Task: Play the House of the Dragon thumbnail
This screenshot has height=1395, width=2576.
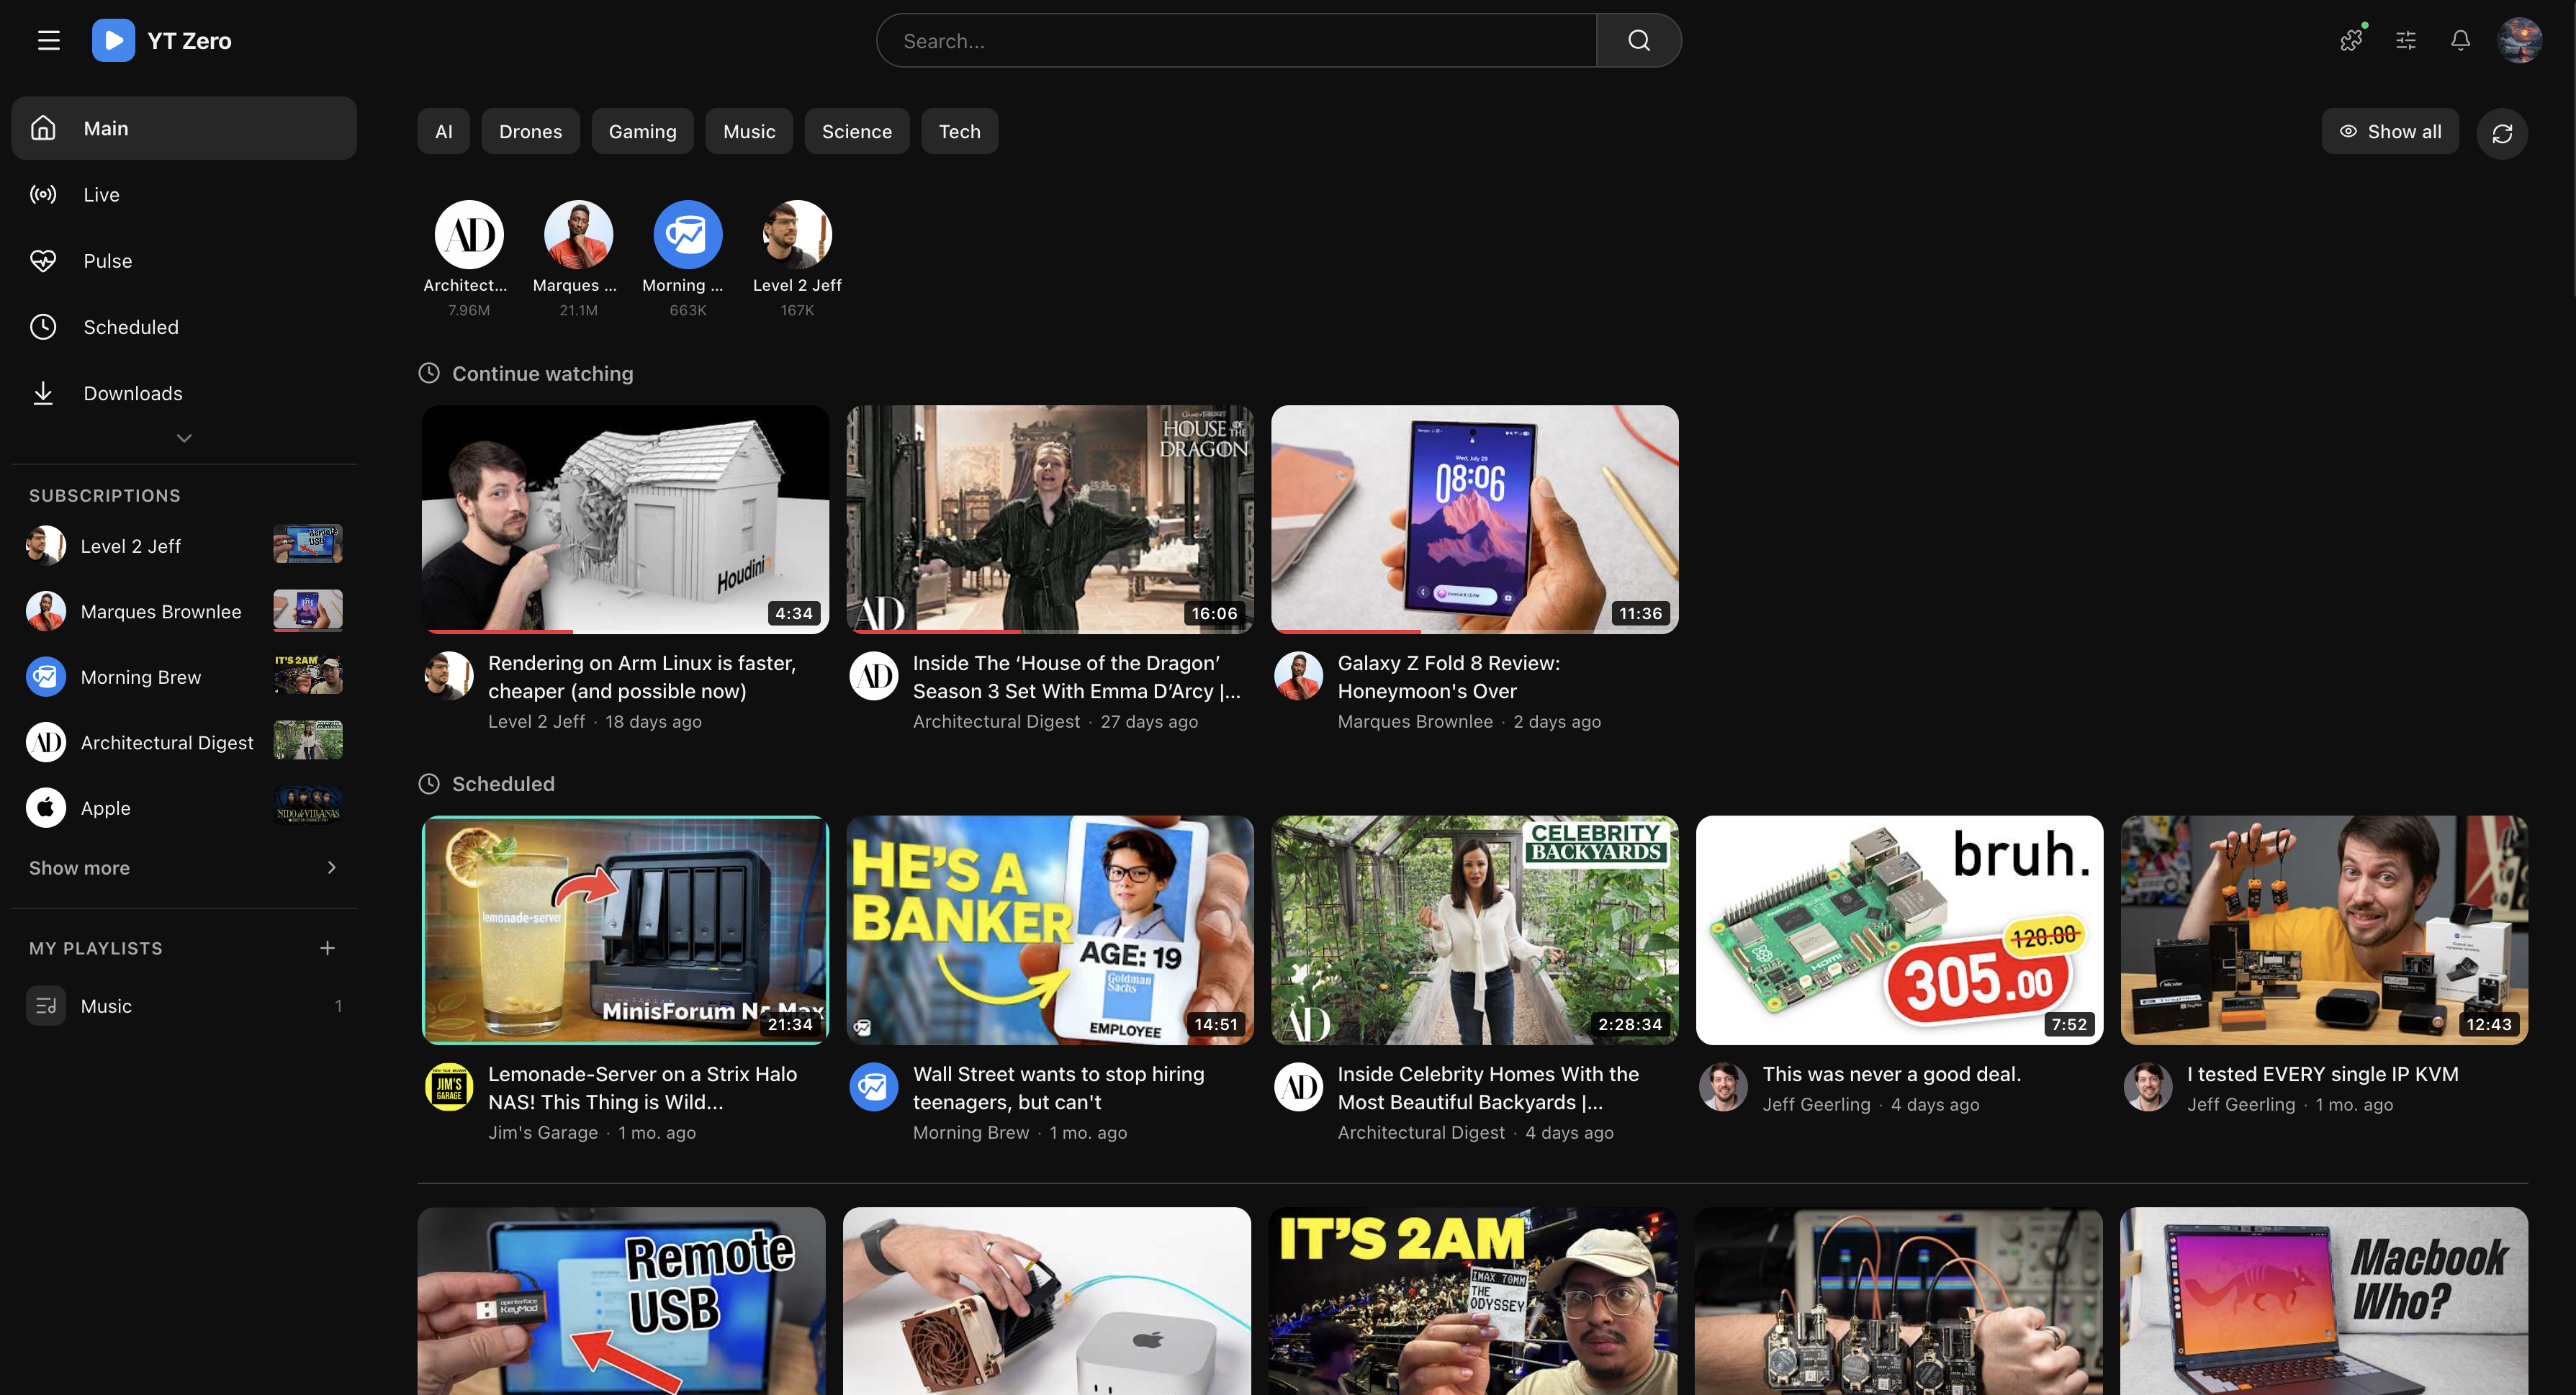Action: pyautogui.click(x=1050, y=519)
